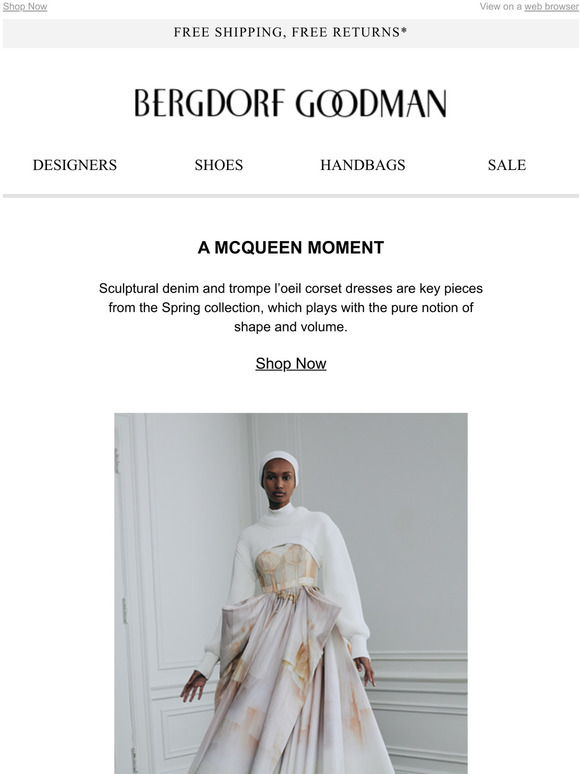
Task: Click the white cropped sweater sleeve
Action: click(346, 592)
